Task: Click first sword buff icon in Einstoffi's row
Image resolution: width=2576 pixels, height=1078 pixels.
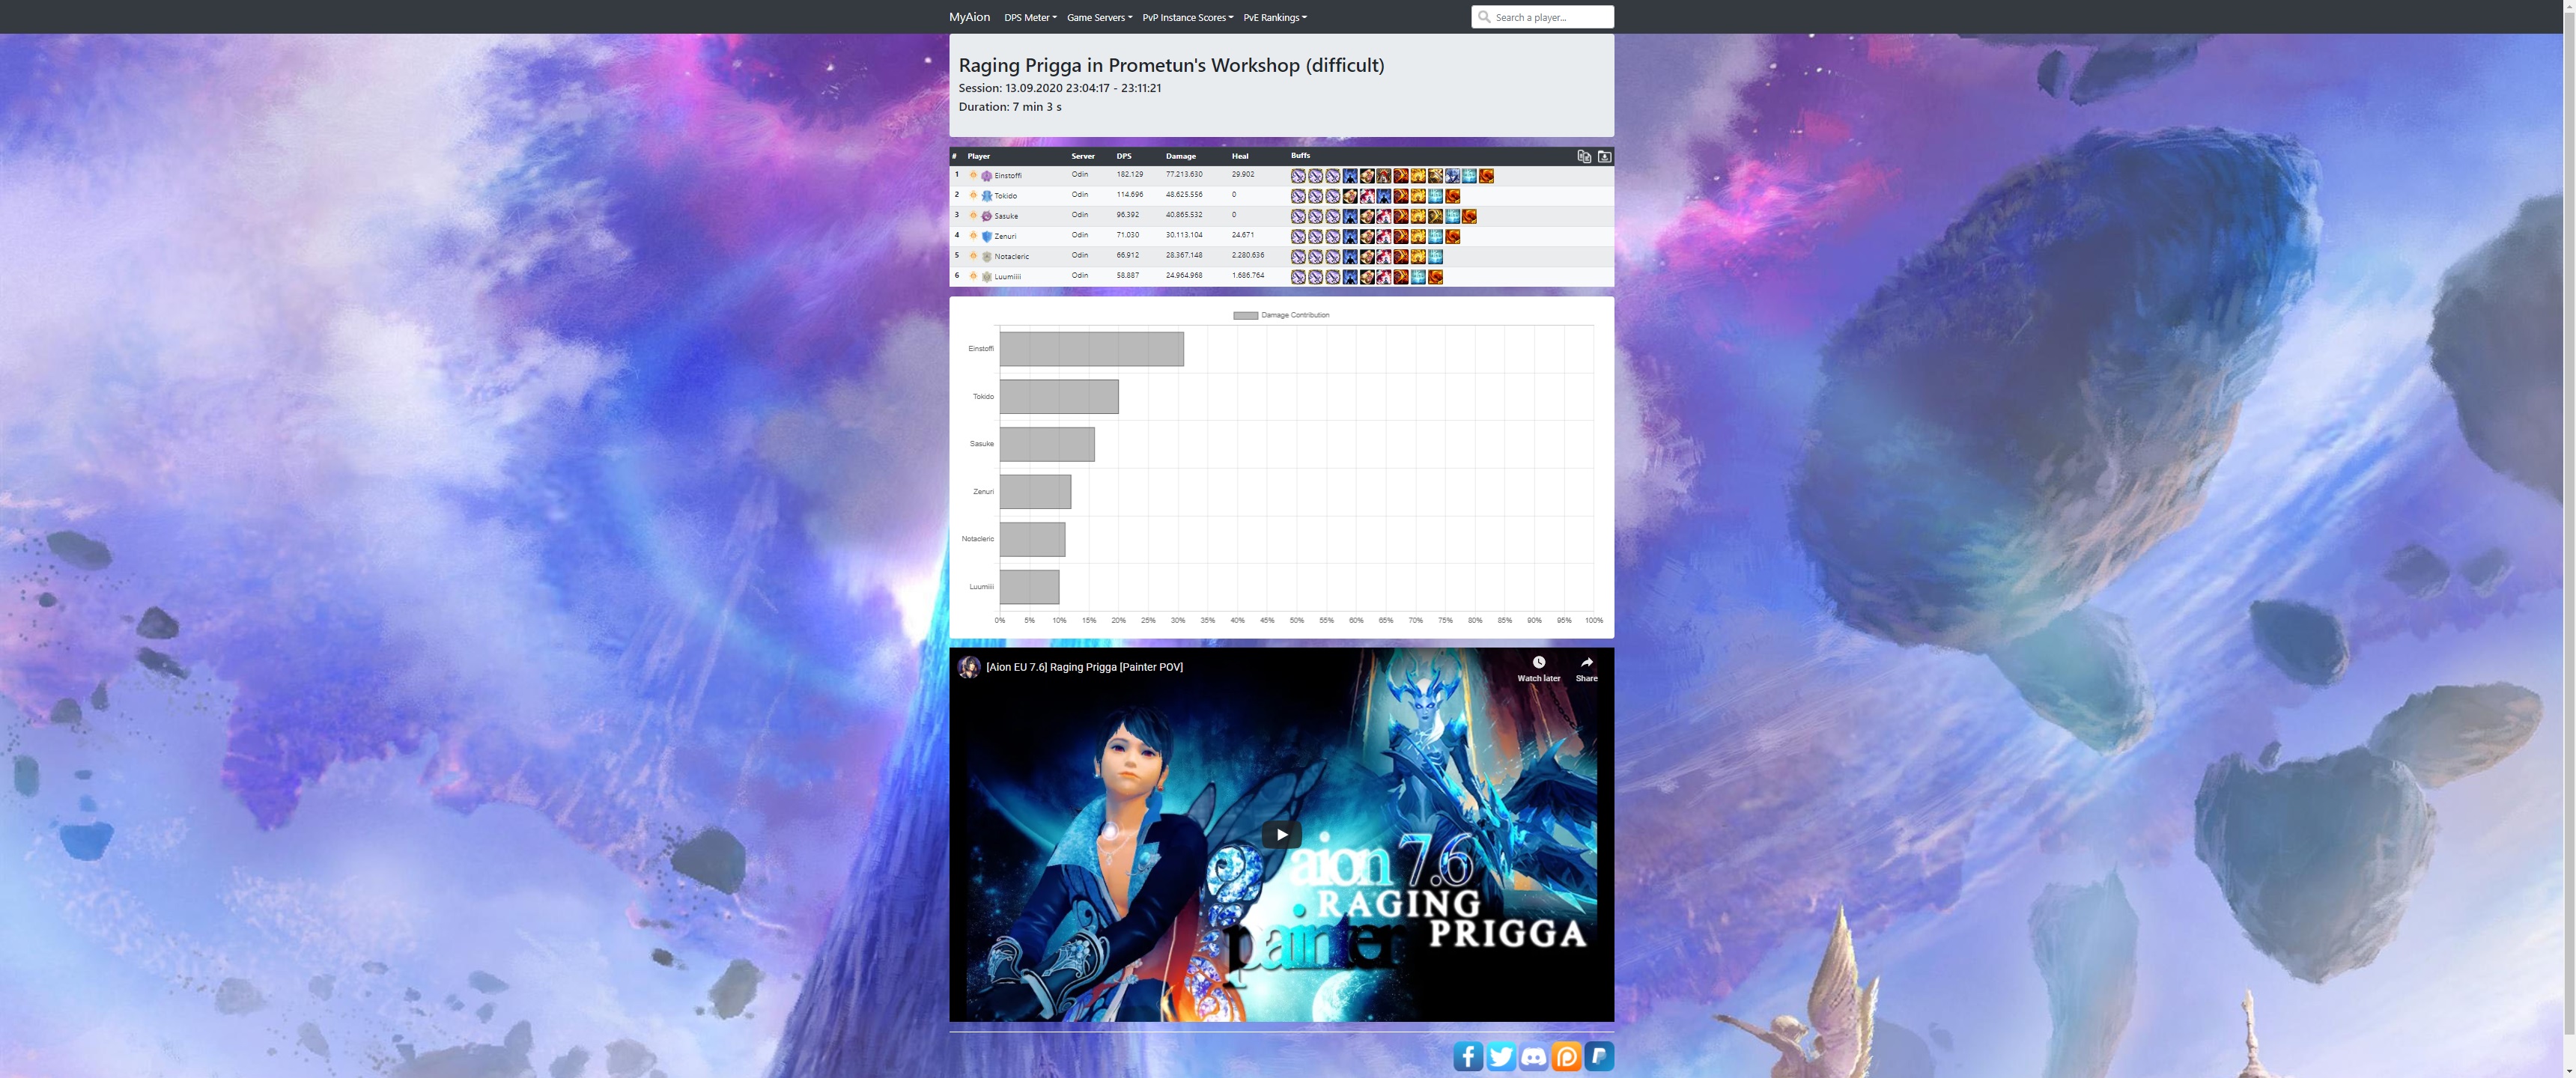Action: tap(1298, 176)
